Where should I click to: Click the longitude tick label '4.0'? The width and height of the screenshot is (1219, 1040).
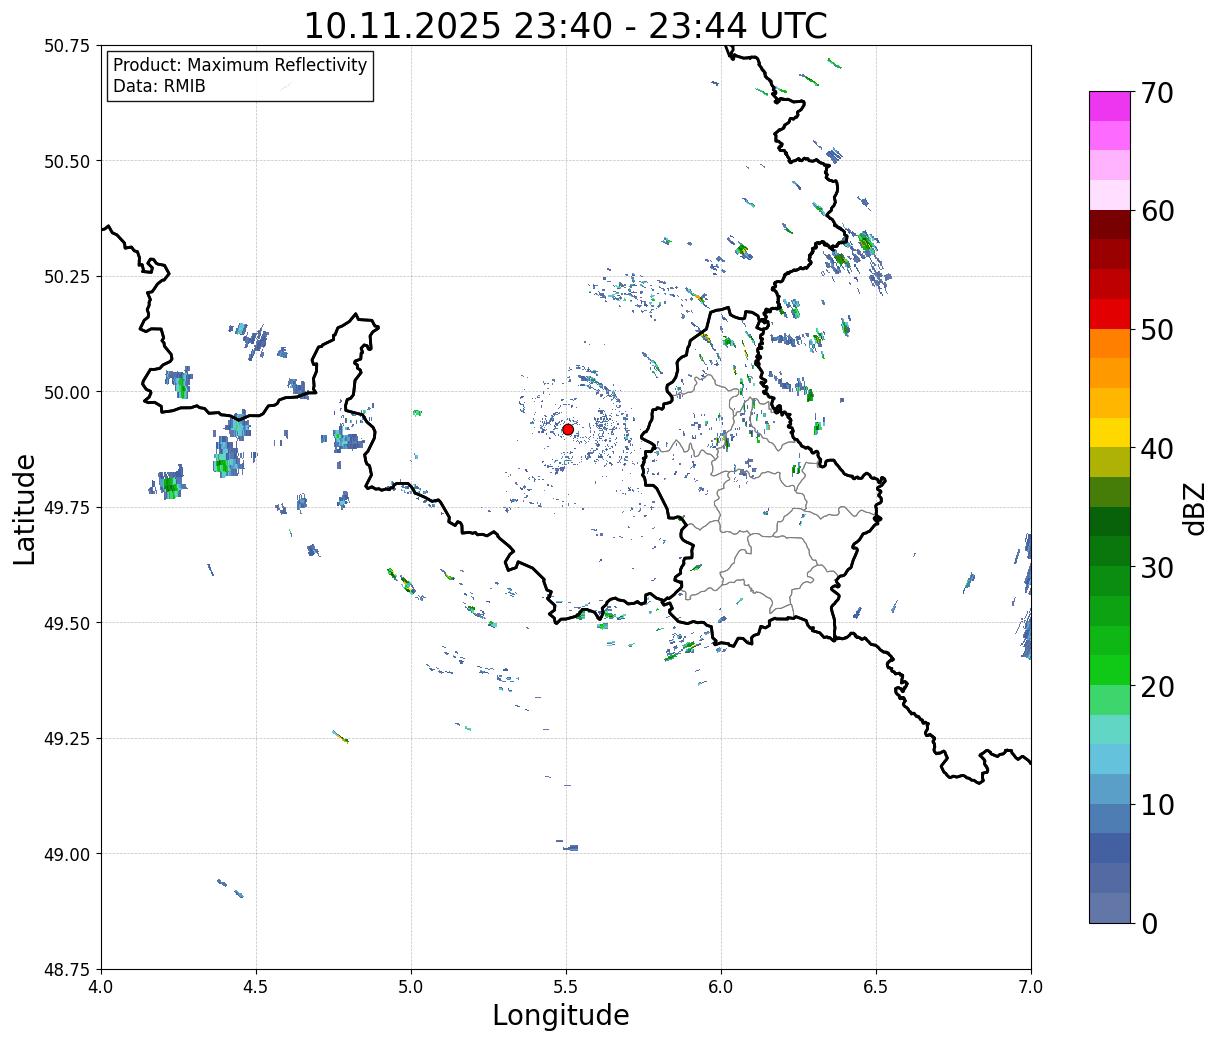click(101, 986)
